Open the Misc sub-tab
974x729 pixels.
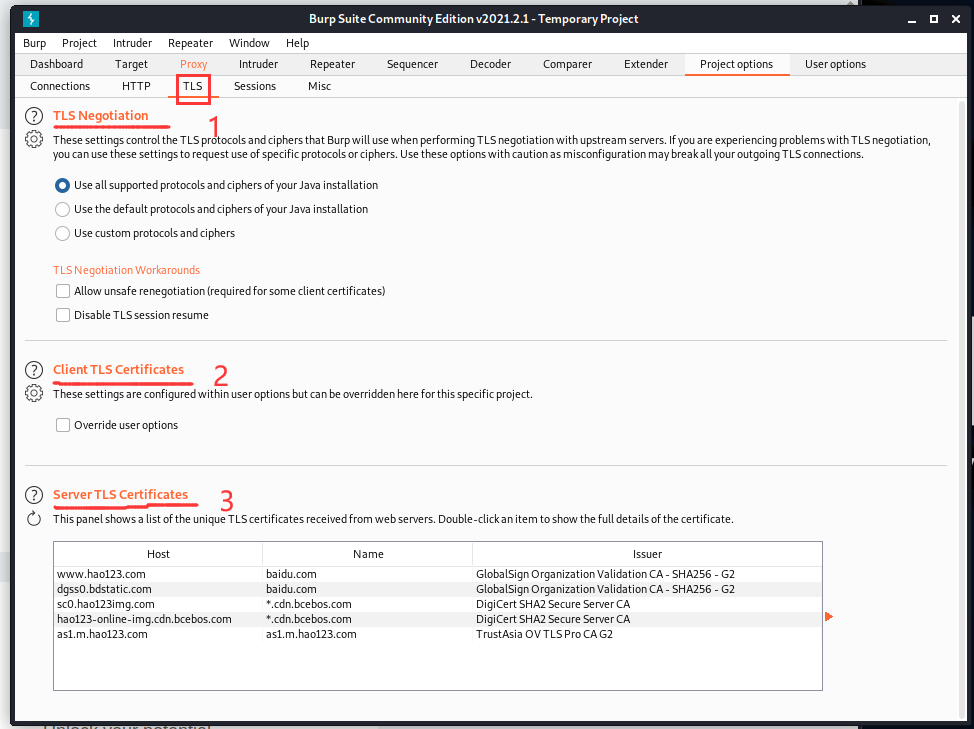[x=319, y=86]
